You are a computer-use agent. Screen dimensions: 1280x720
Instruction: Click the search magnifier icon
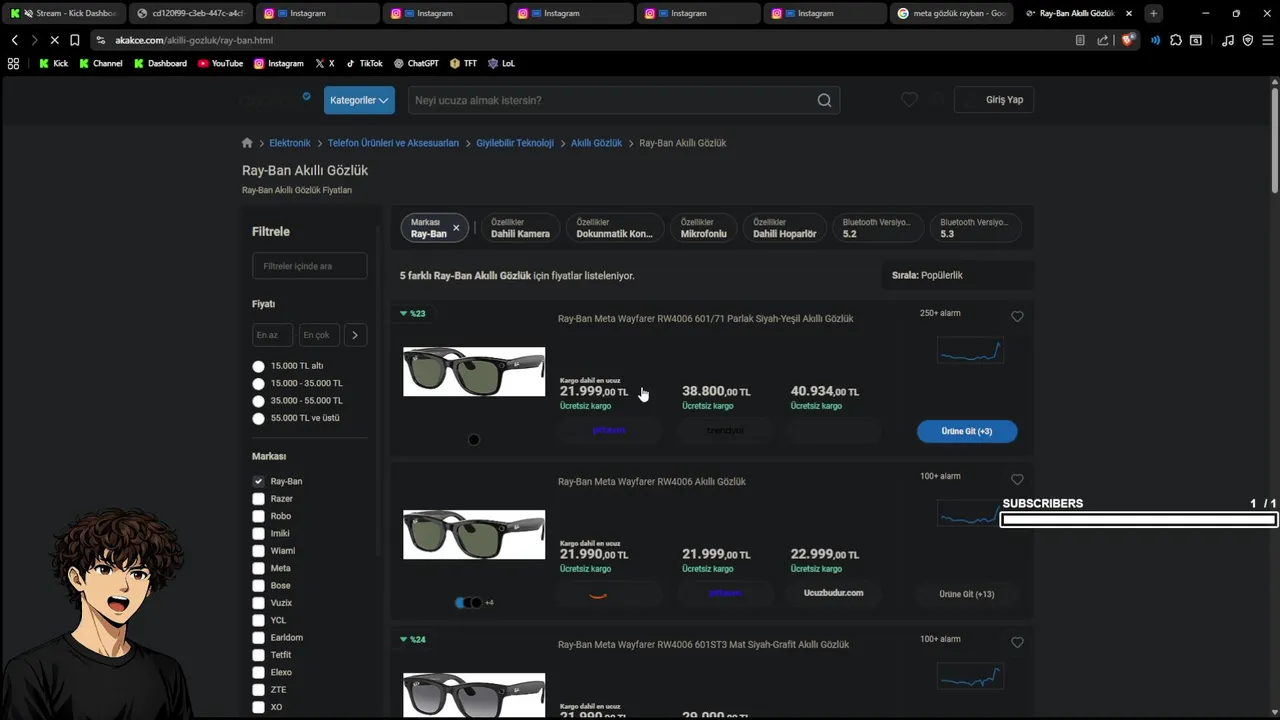click(x=824, y=100)
